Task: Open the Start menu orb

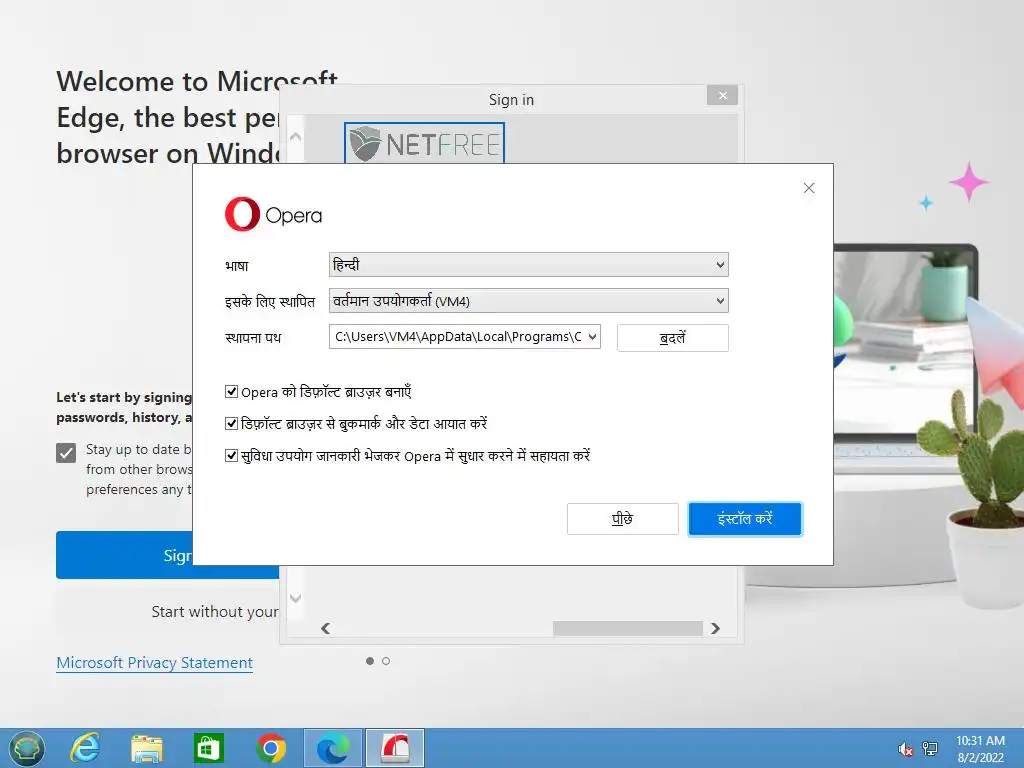Action: coord(26,748)
